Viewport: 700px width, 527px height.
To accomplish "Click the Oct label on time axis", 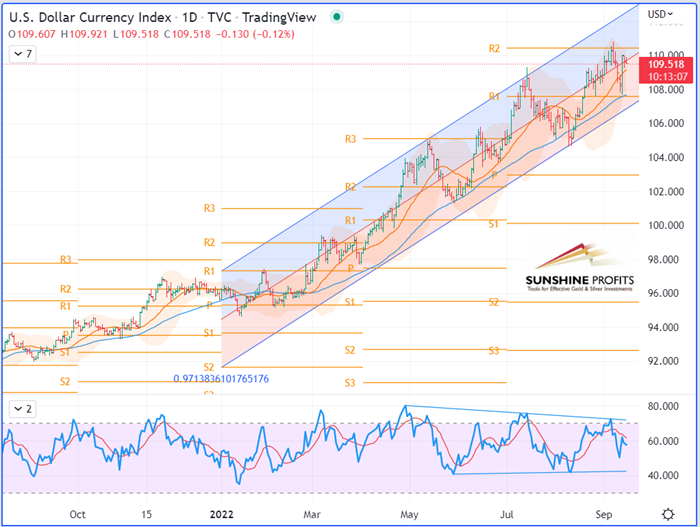I will coord(78,513).
